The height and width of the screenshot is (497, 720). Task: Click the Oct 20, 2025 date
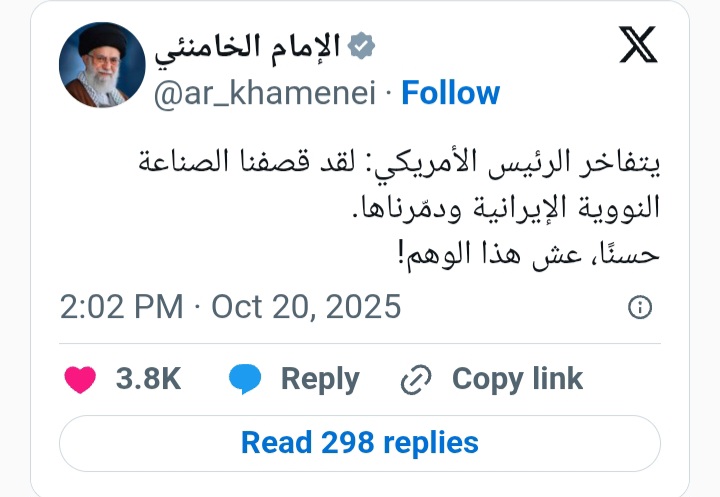[307, 306]
